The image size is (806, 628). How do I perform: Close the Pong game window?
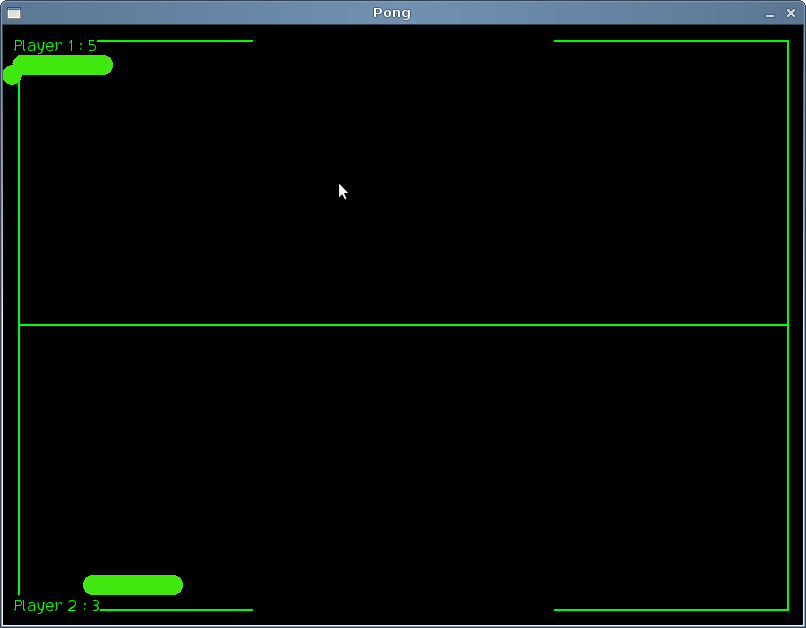tap(791, 13)
